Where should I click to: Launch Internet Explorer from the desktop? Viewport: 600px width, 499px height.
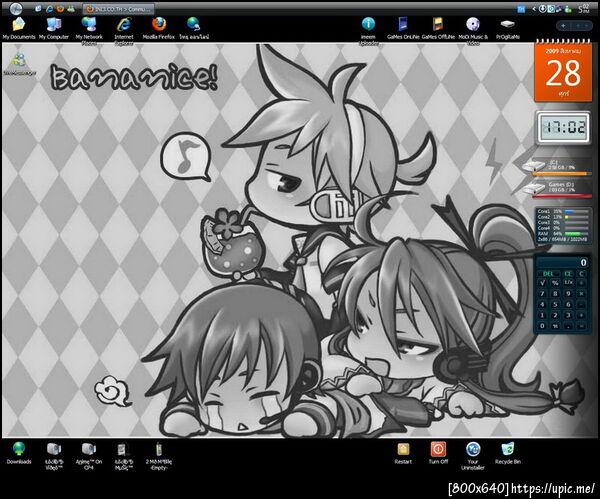coord(124,24)
